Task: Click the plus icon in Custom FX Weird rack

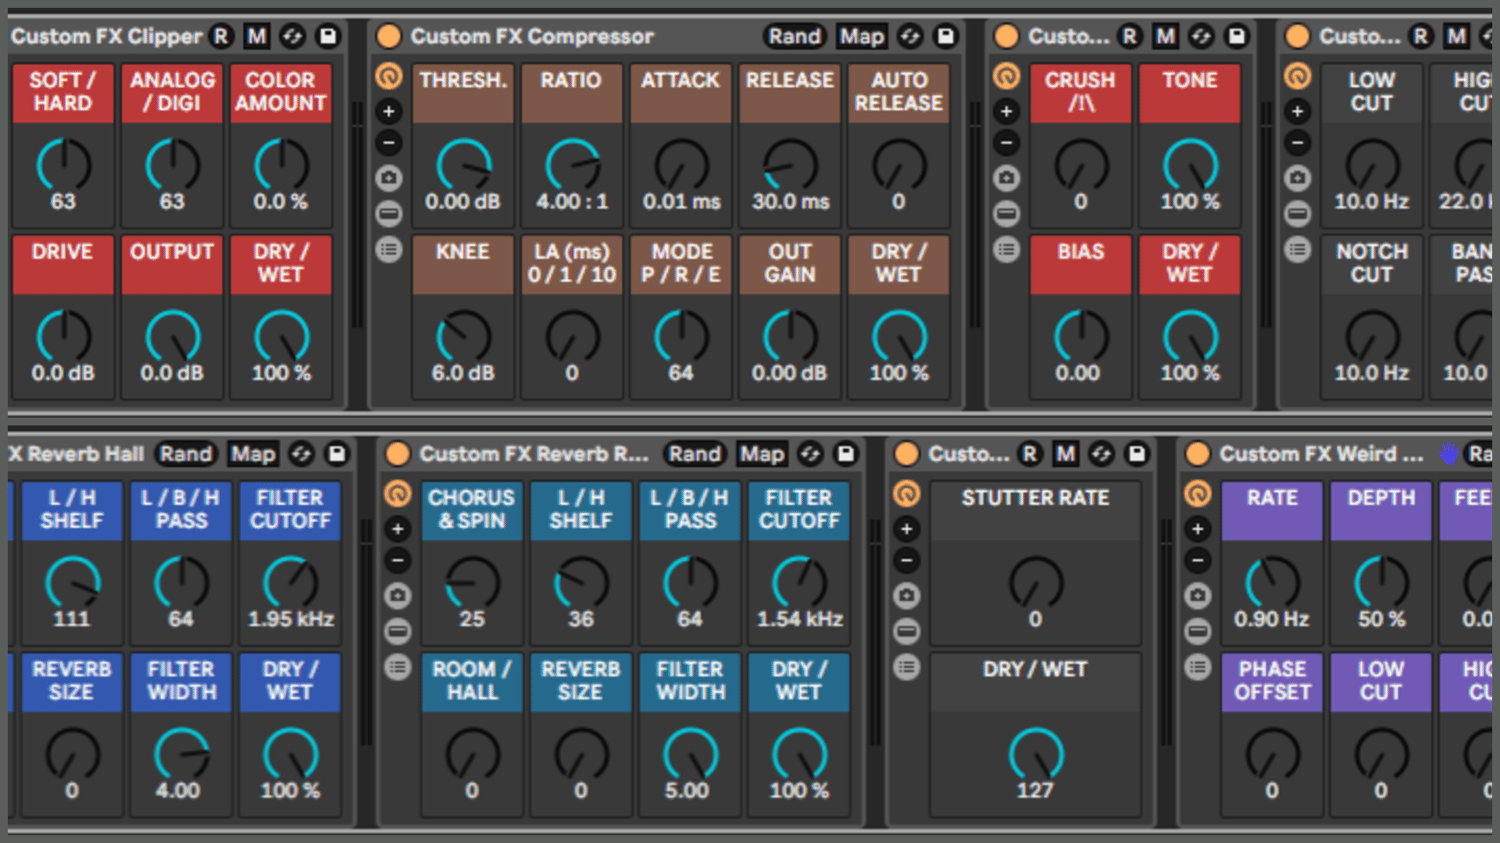Action: (1198, 529)
